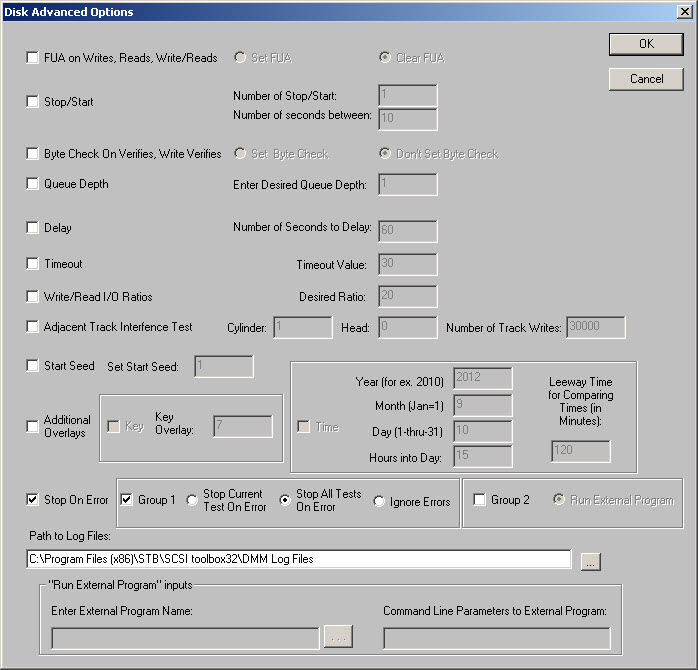This screenshot has width=698, height=670.
Task: Click the Leeway Time minutes field
Action: 580,451
